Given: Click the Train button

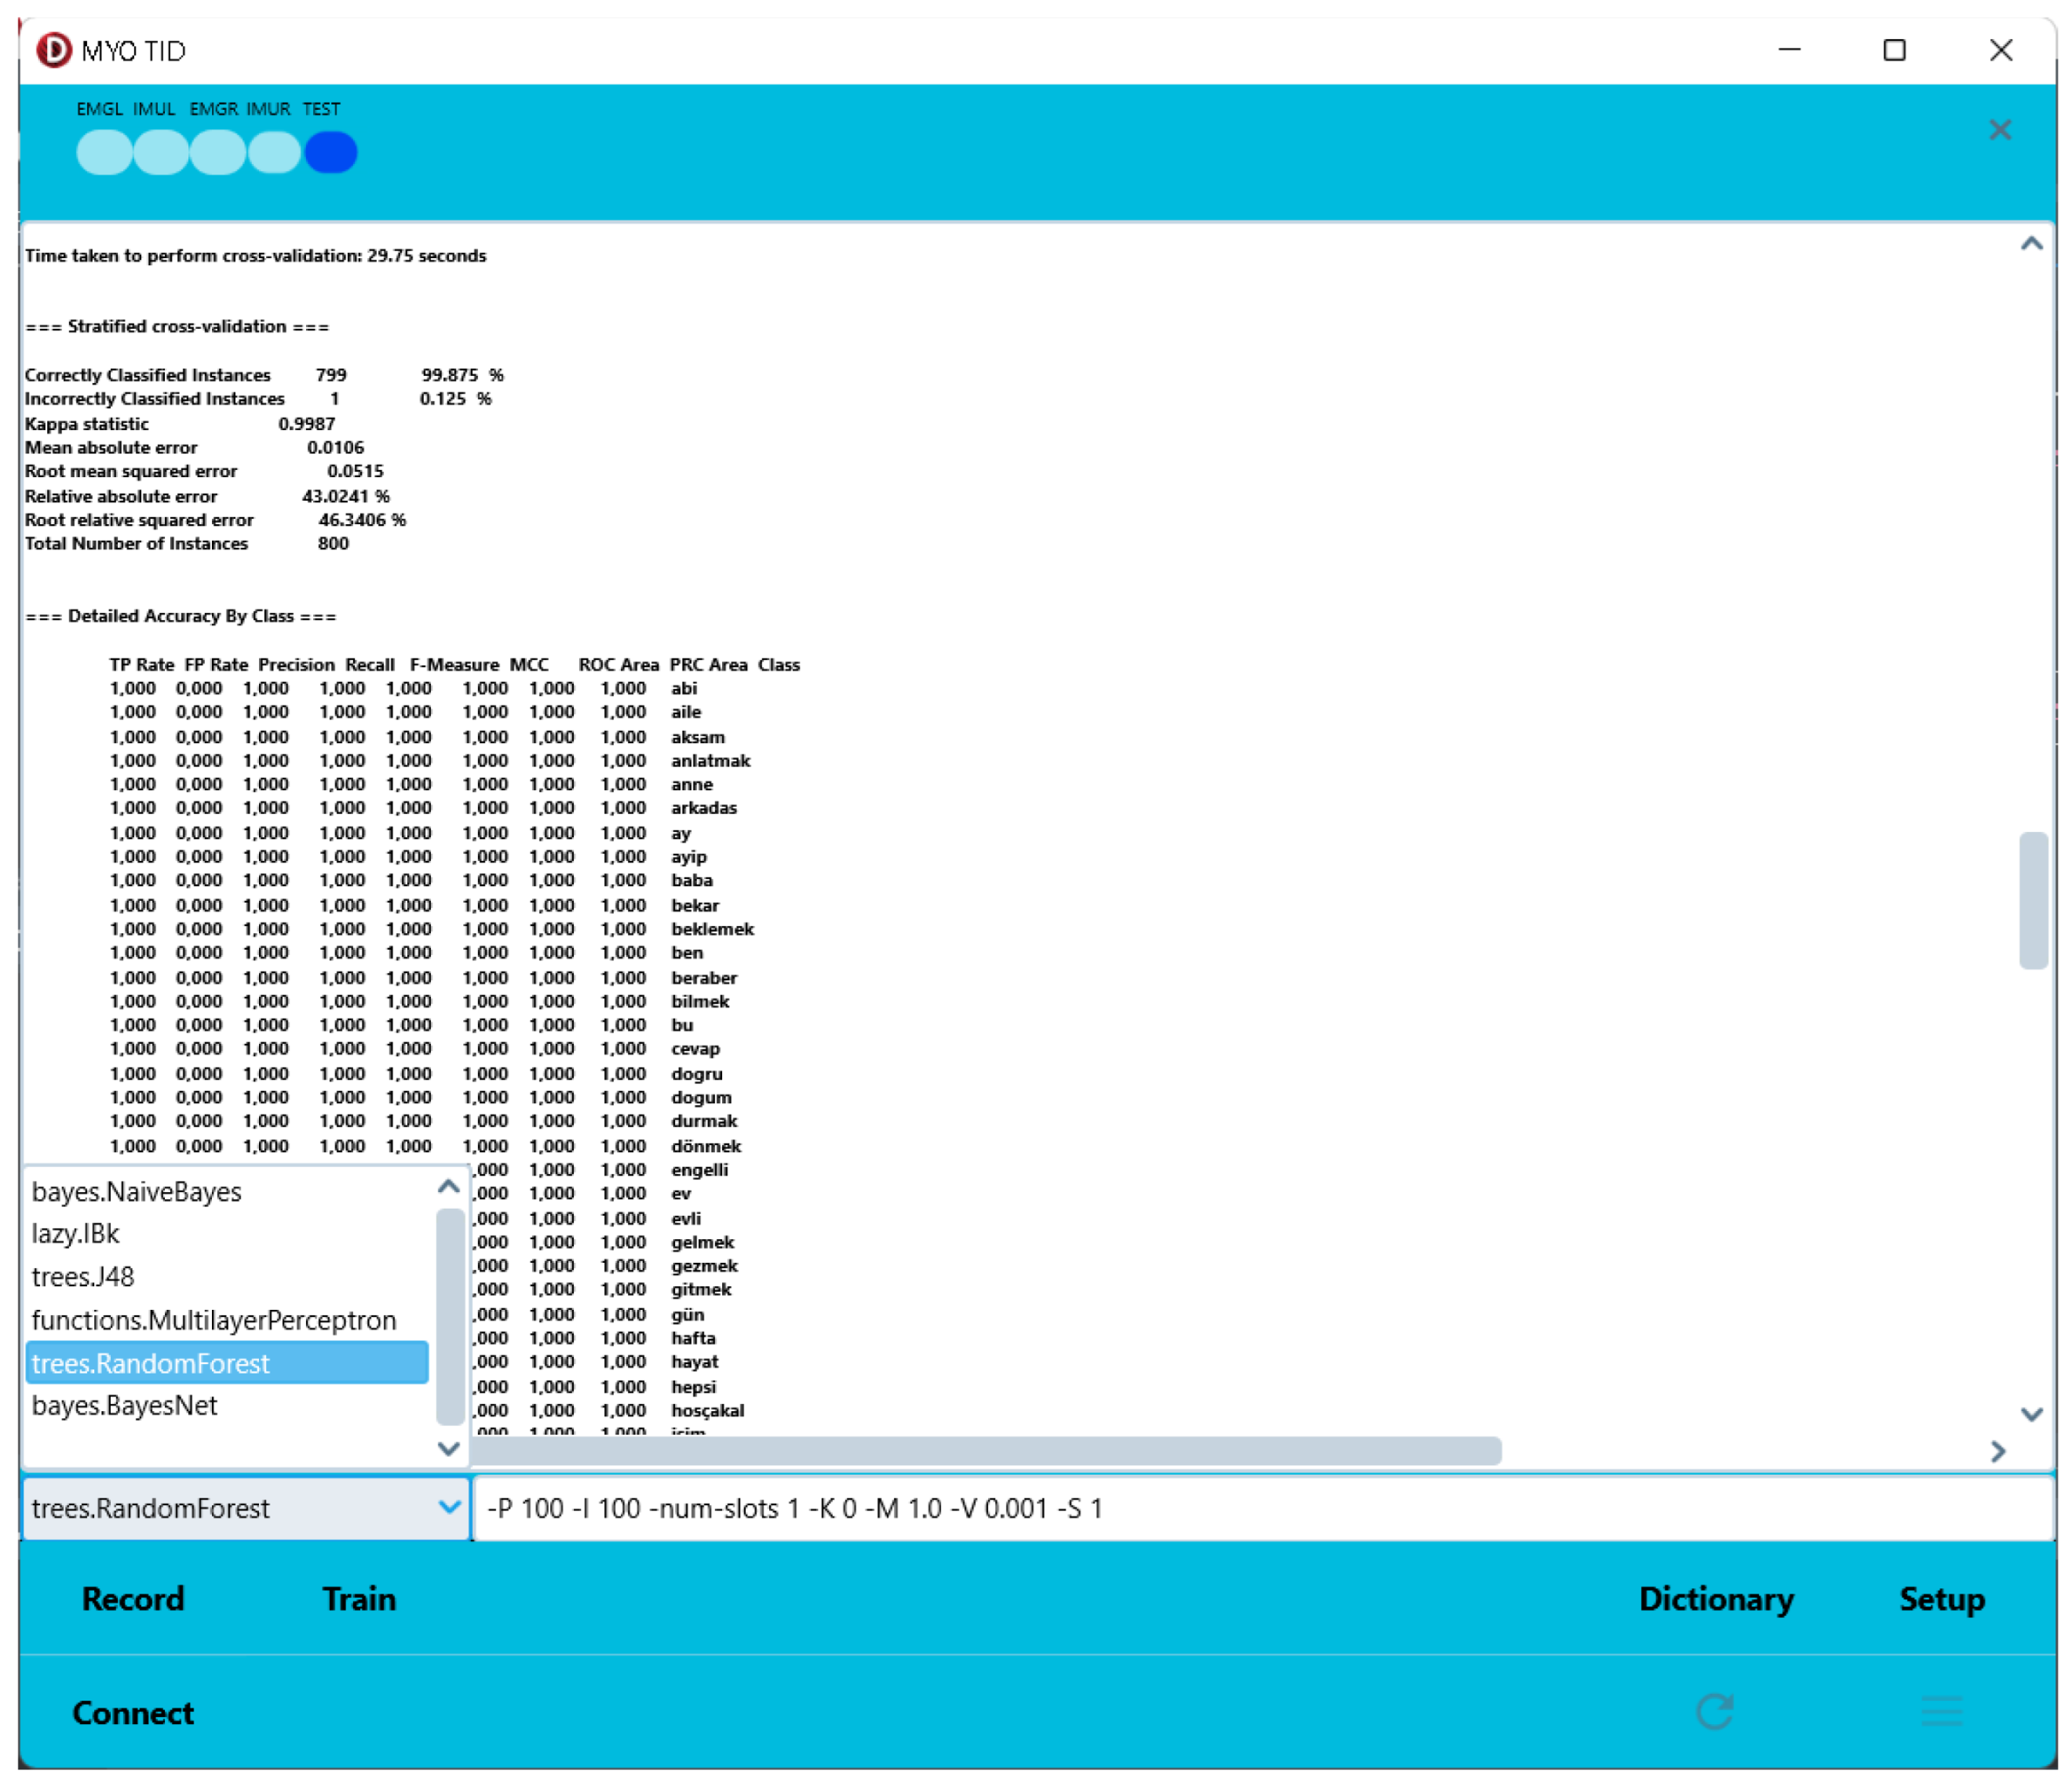Looking at the screenshot, I should [359, 1599].
